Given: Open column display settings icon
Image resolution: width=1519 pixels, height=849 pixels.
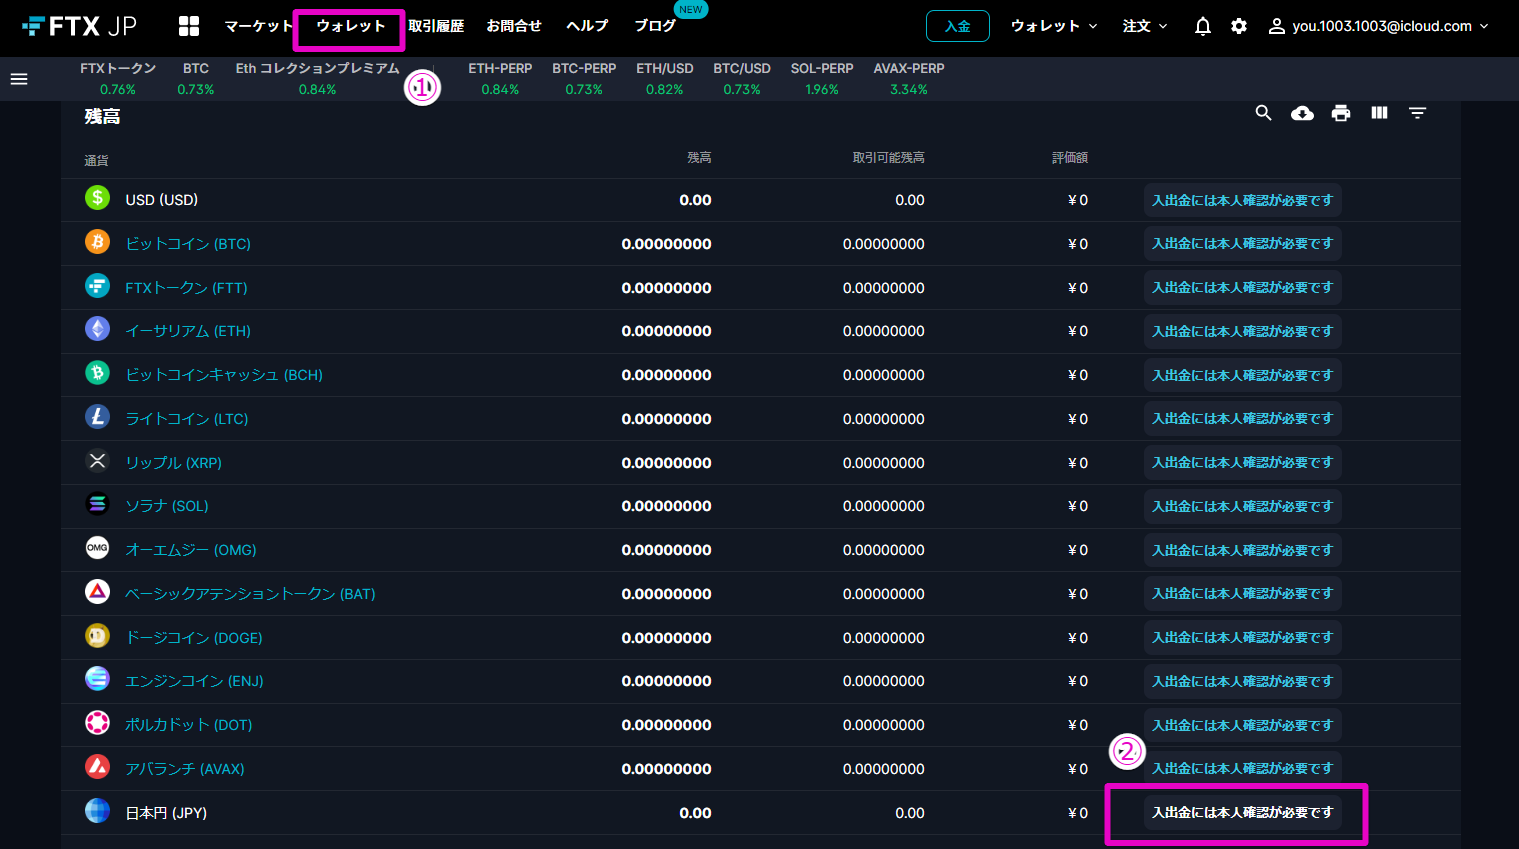Looking at the screenshot, I should (x=1379, y=113).
